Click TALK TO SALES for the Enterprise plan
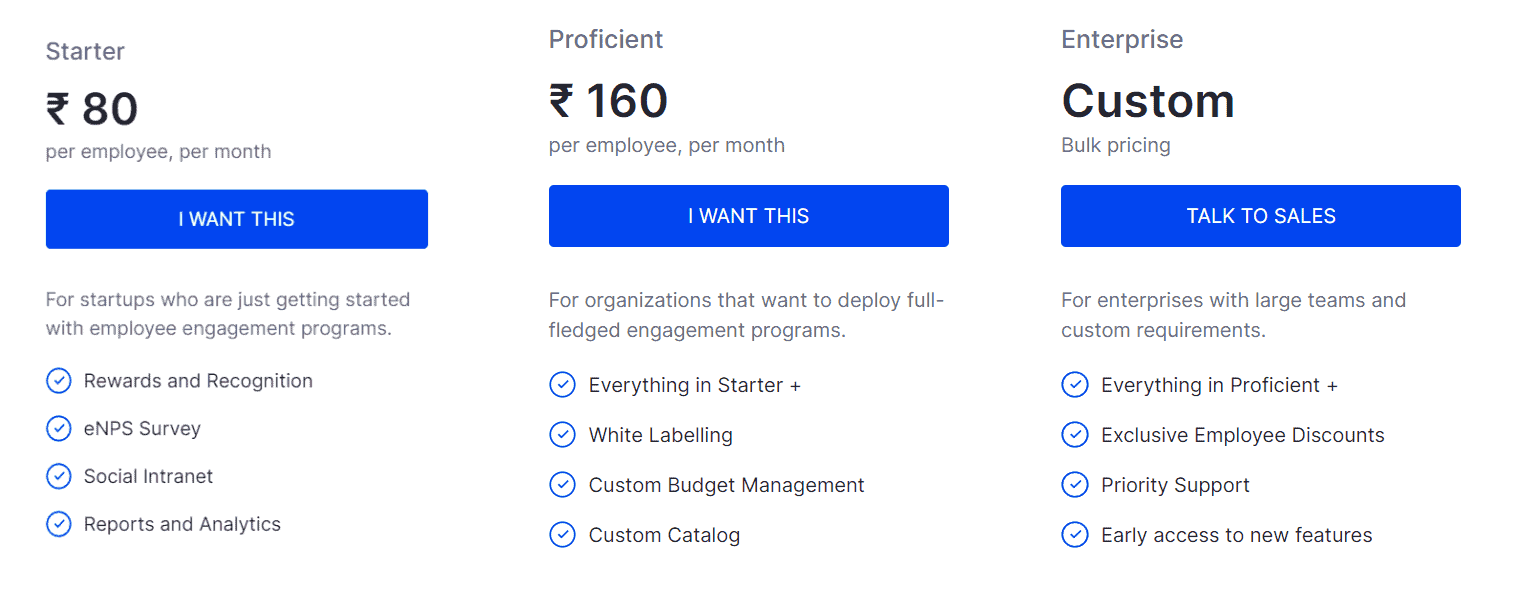 (x=1260, y=215)
